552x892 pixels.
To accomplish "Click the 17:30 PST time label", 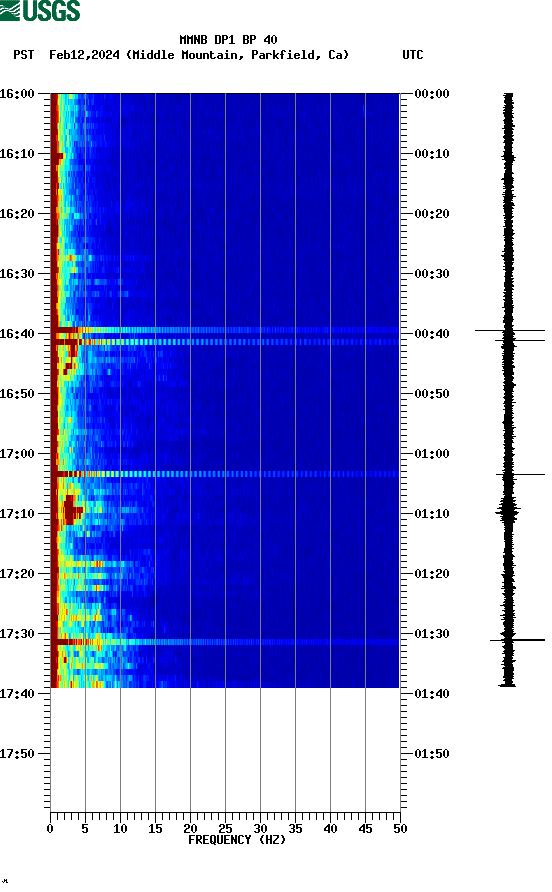I will click(17, 634).
